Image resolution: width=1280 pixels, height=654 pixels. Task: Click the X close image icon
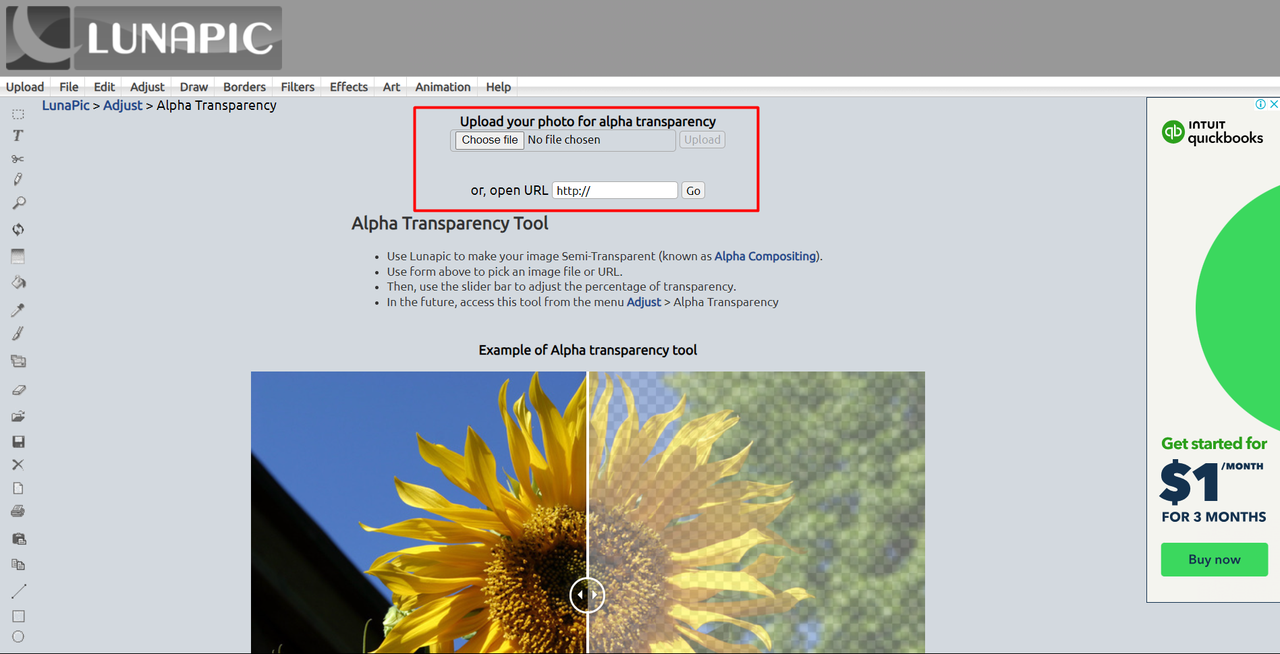click(x=18, y=465)
